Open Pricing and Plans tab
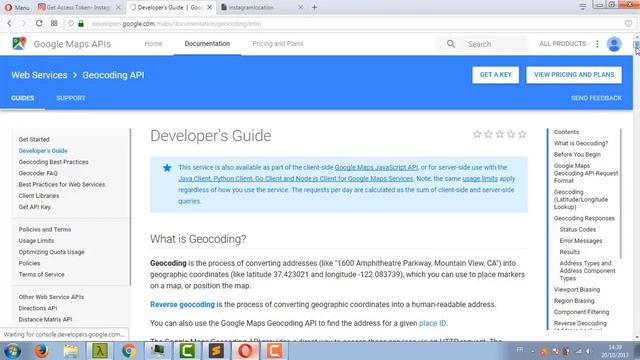Viewport: 640px width, 360px height. click(278, 44)
